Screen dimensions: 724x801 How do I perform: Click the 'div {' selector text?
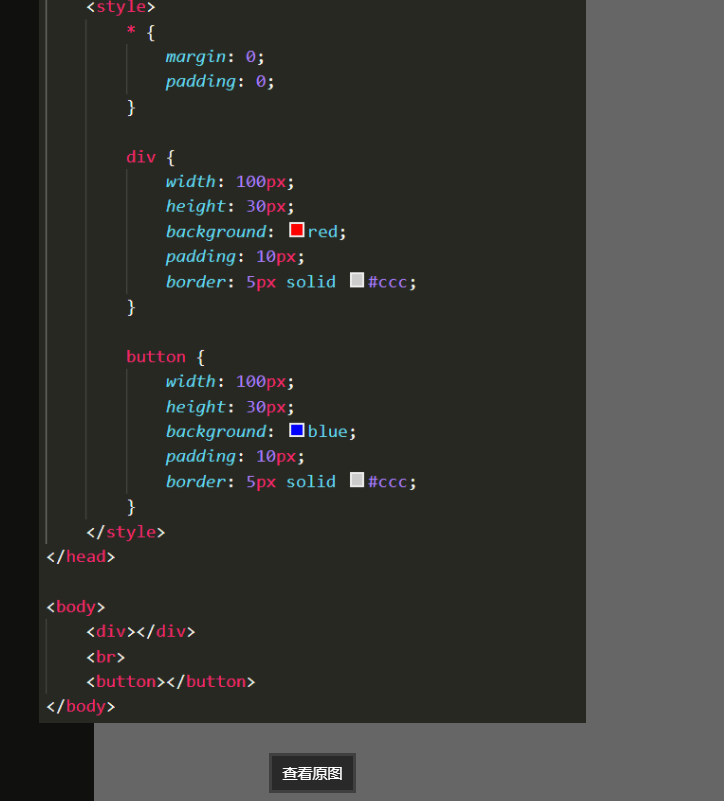coord(150,157)
